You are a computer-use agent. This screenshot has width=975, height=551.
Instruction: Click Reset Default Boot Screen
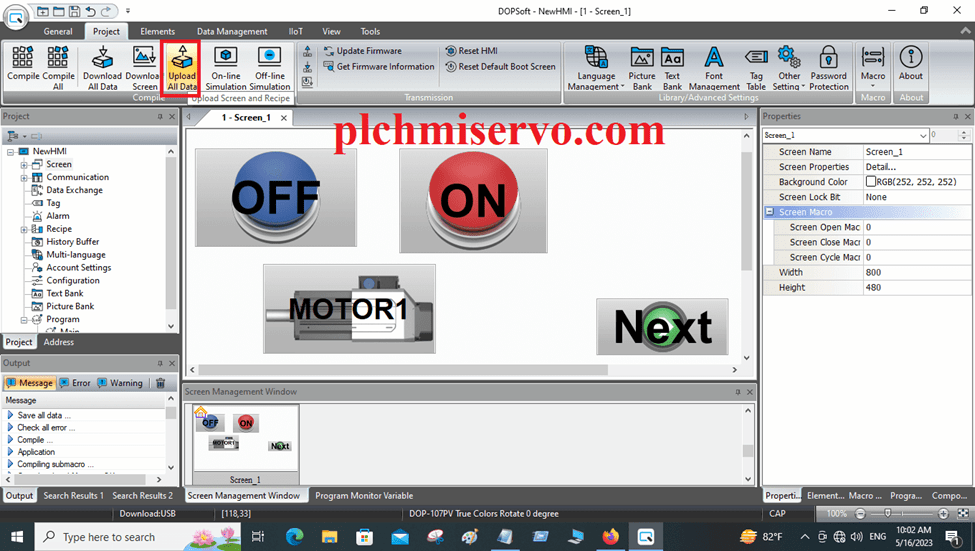click(x=501, y=67)
